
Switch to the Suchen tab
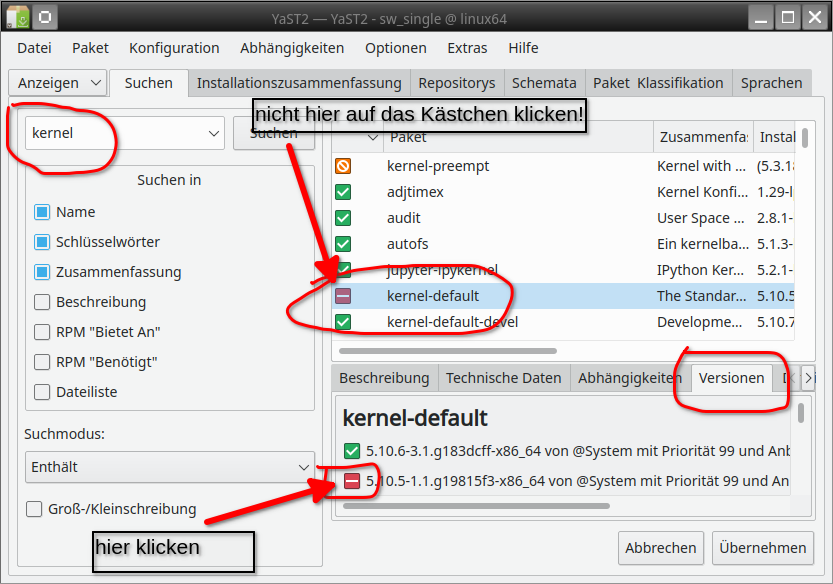(149, 83)
